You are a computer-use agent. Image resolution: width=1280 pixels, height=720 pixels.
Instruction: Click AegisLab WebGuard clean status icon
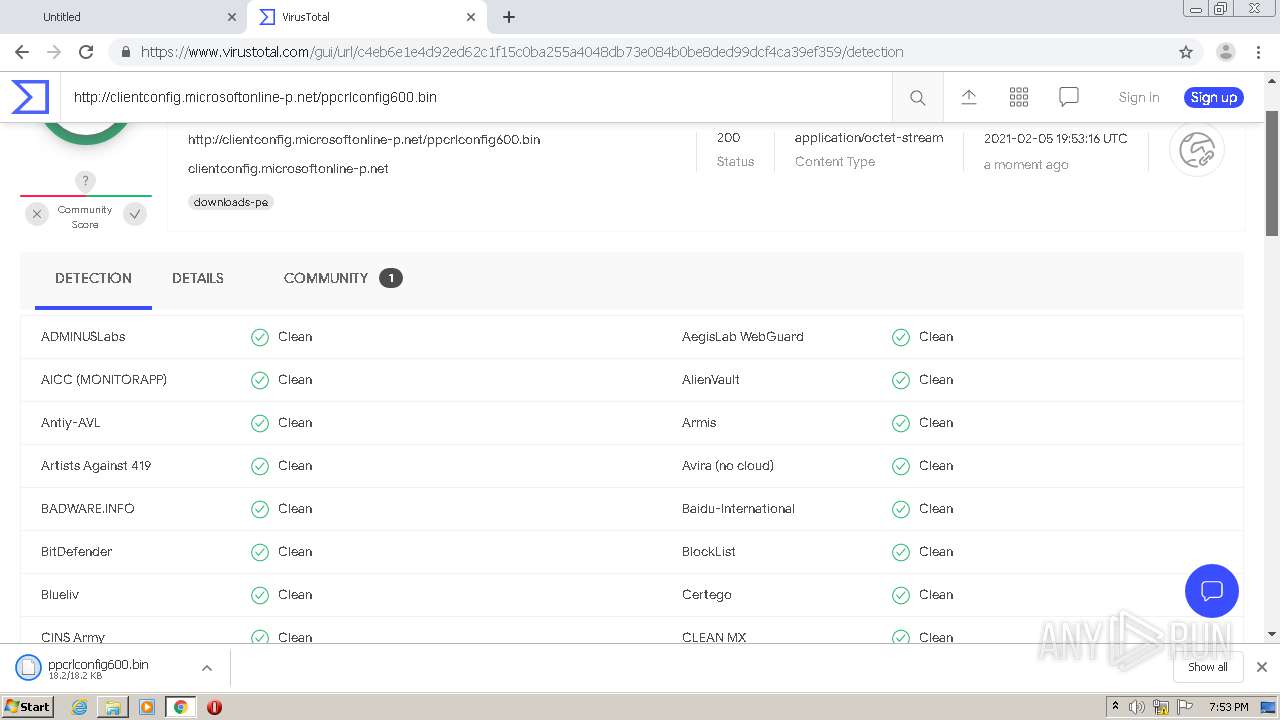tap(901, 337)
